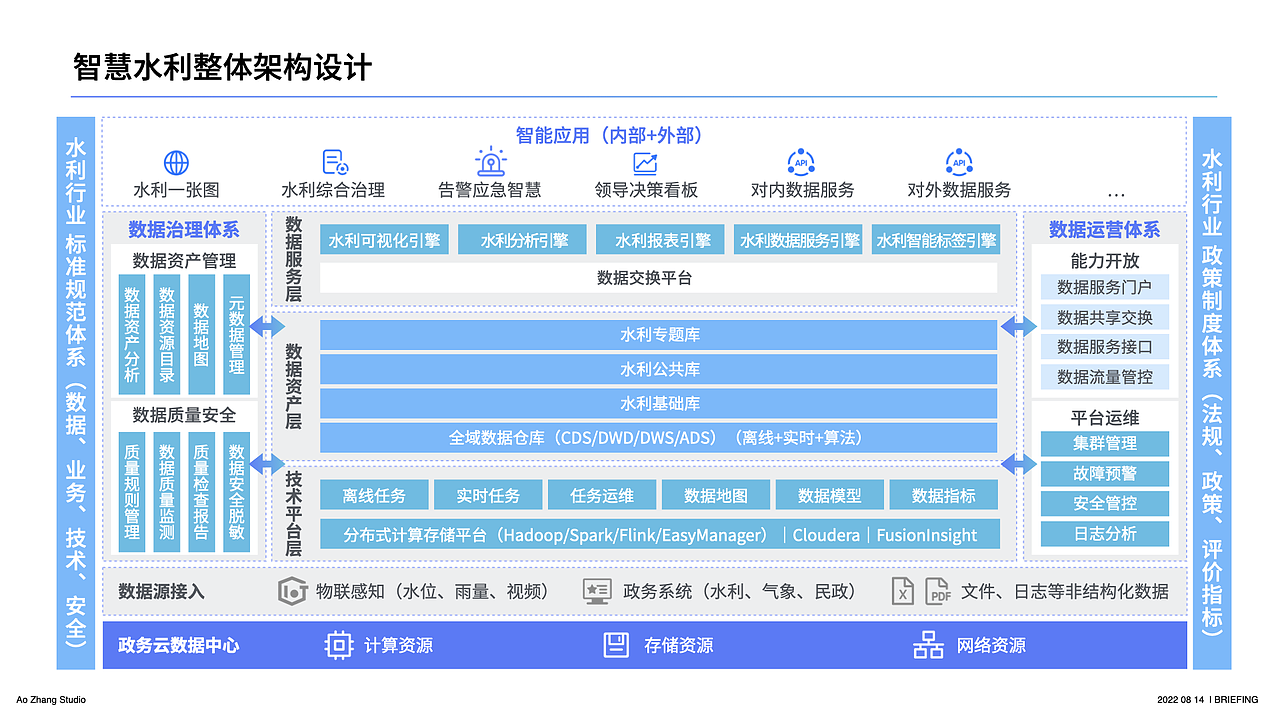Click the 水利公共库 bar
Screen dimensions: 1280x720
(659, 369)
